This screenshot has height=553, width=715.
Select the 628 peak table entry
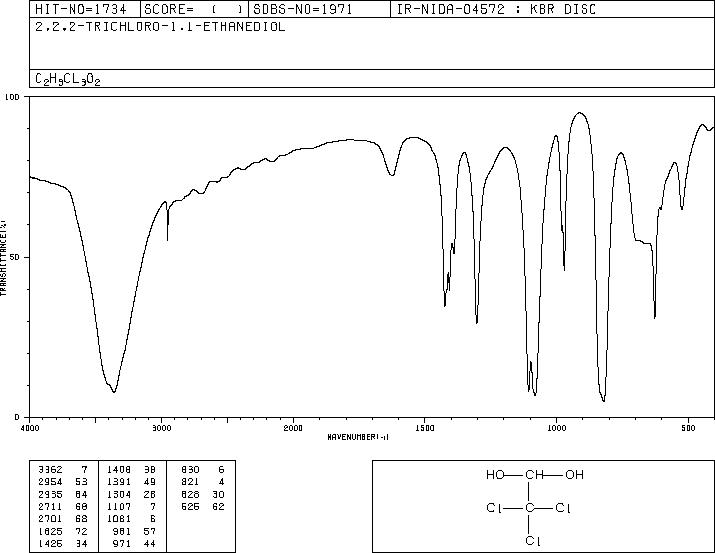pyautogui.click(x=202, y=495)
